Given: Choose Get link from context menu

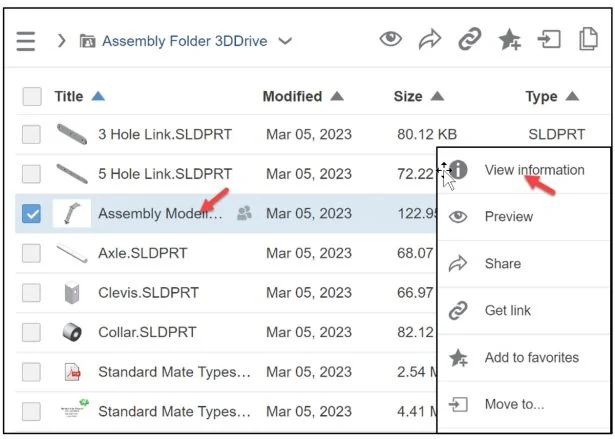Looking at the screenshot, I should pyautogui.click(x=507, y=311).
